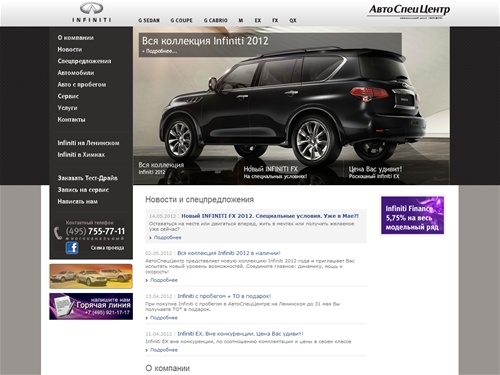Click 'Подробнее' under 02.05.2012 news

[x=164, y=280]
